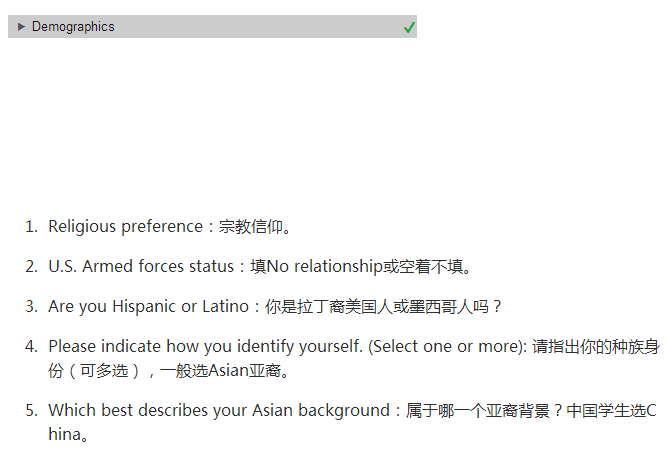The image size is (666, 455).
Task: Click list number "3." beside Hispanic question
Action: pyautogui.click(x=32, y=307)
